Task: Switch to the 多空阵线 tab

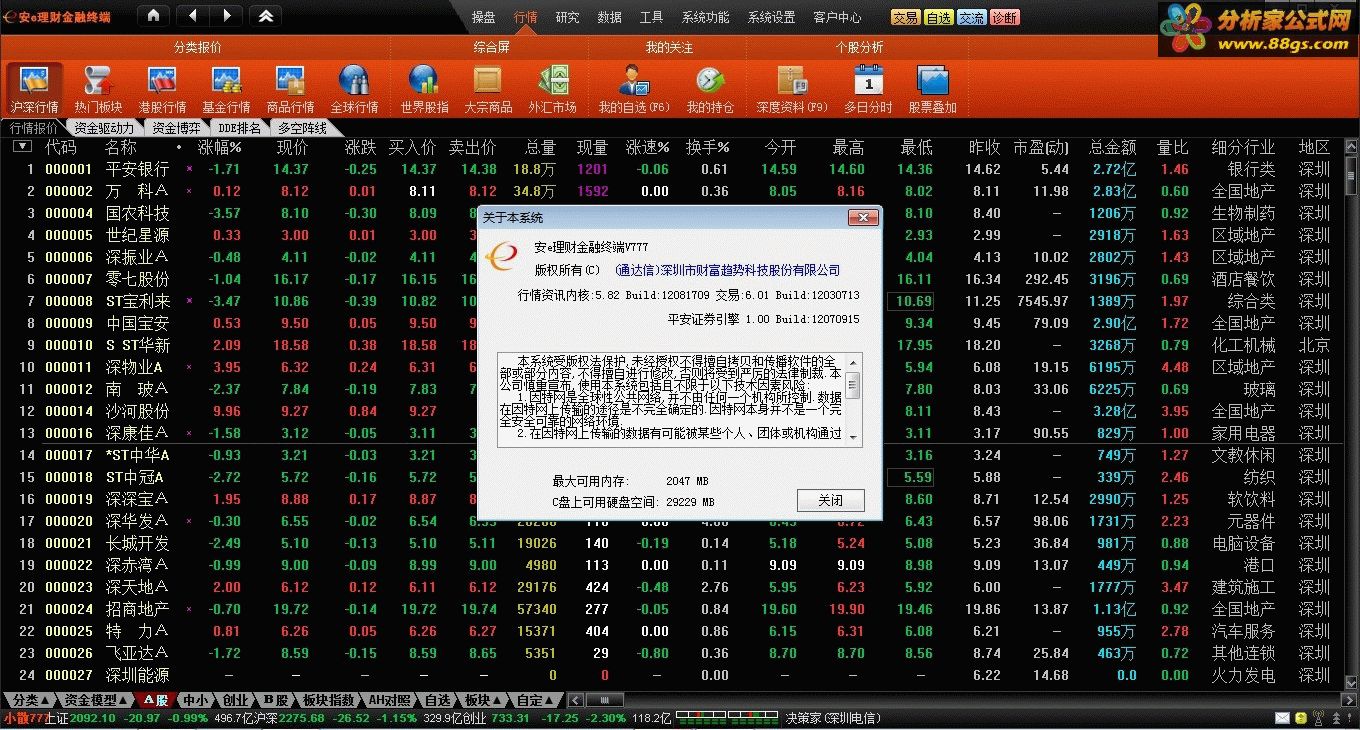Action: tap(303, 128)
